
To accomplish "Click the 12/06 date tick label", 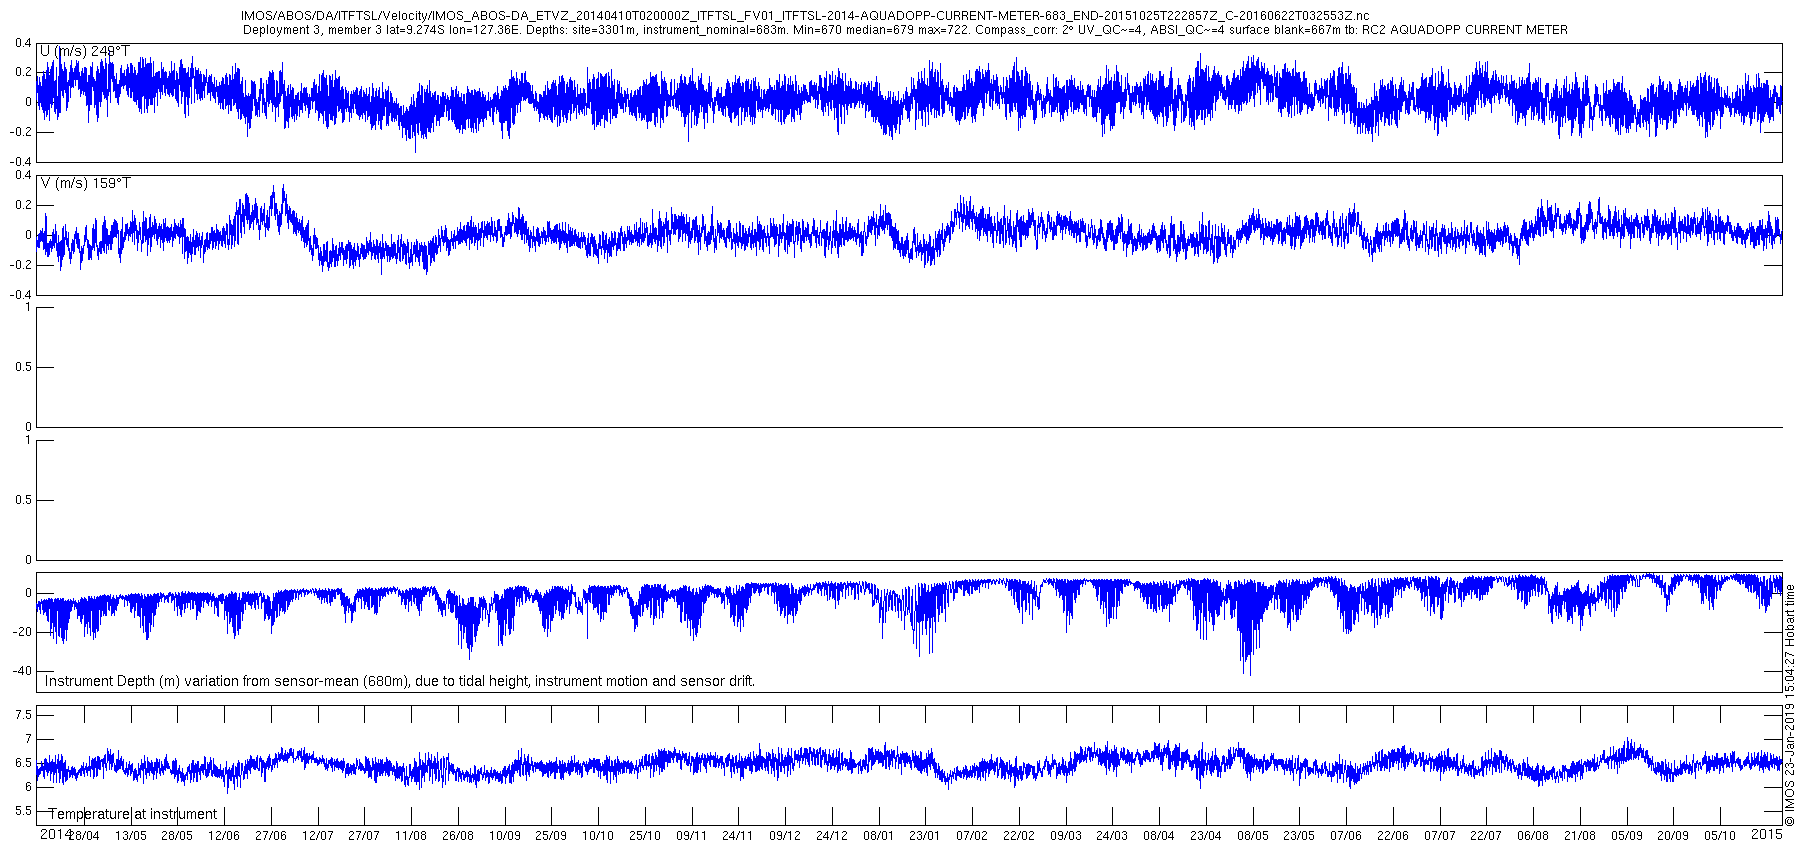I will (x=224, y=836).
